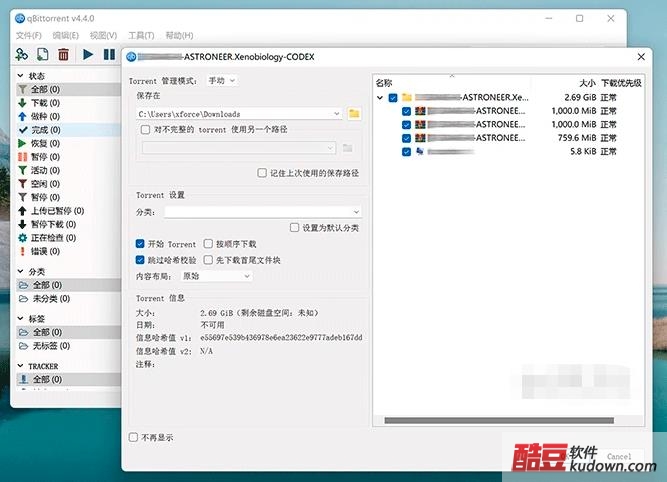This screenshot has height=482, width=667.
Task: Select the 活动 (0) active filter
Action: pos(45,170)
